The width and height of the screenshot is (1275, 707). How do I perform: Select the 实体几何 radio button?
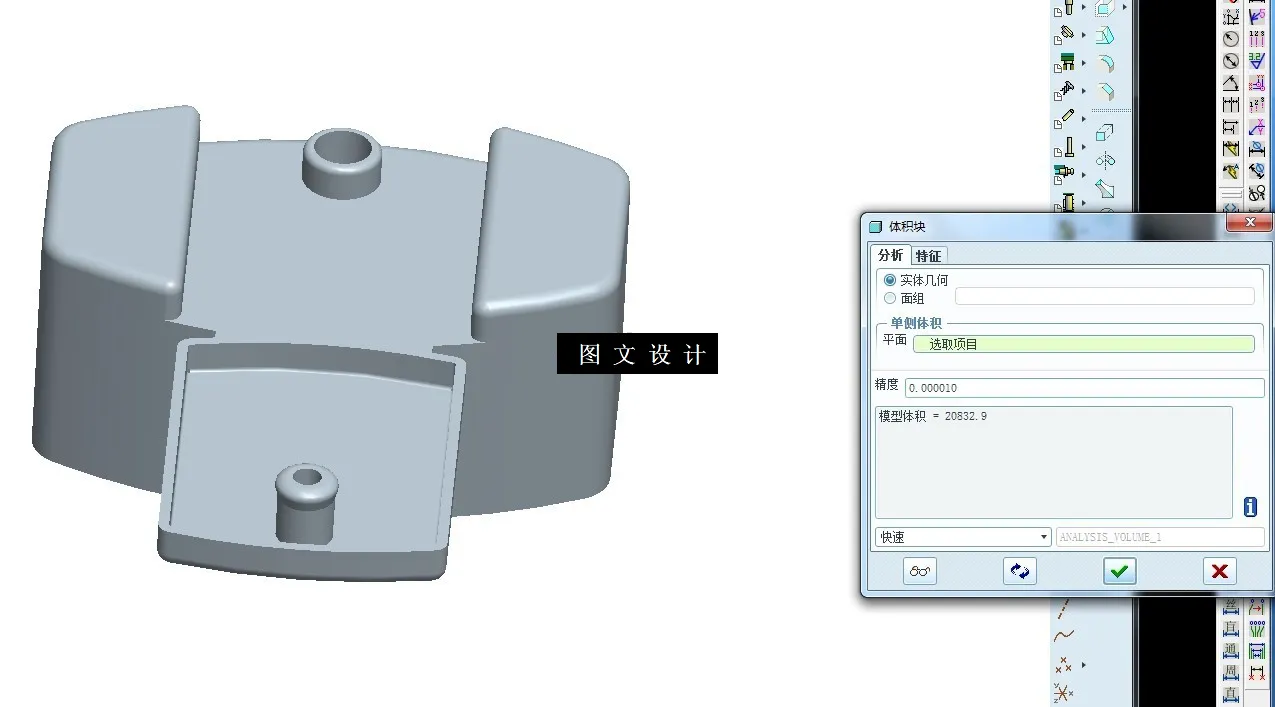point(890,280)
